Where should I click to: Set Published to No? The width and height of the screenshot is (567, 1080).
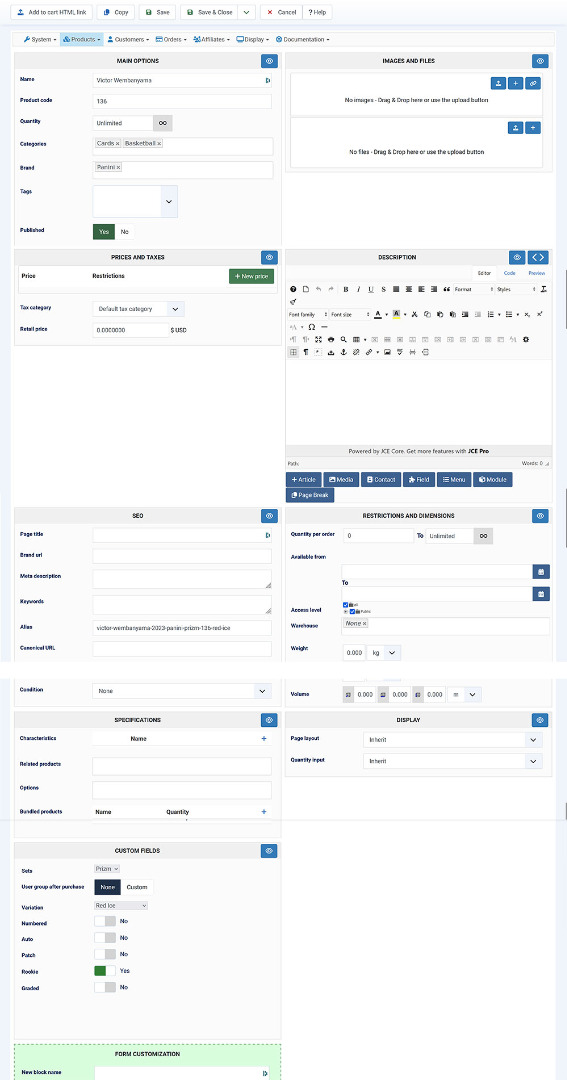[x=125, y=232]
